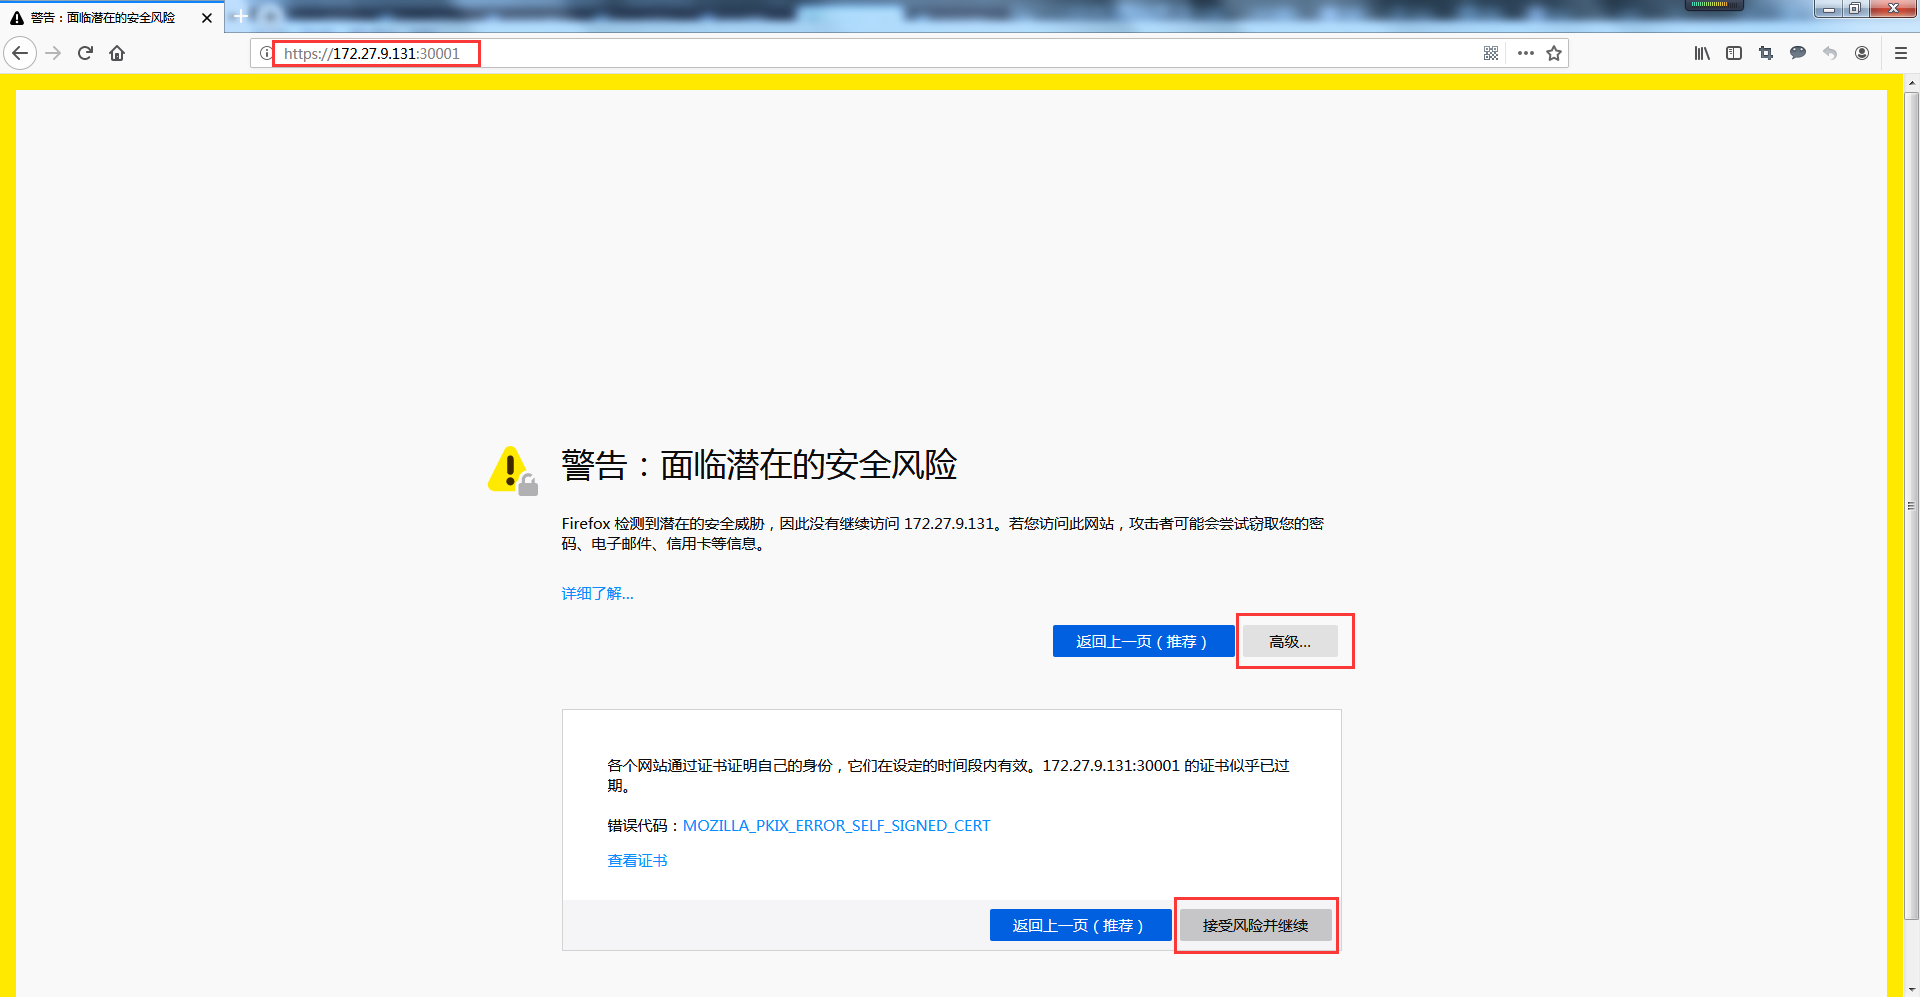Click the site information icon in address bar
The image size is (1920, 997).
(x=267, y=53)
